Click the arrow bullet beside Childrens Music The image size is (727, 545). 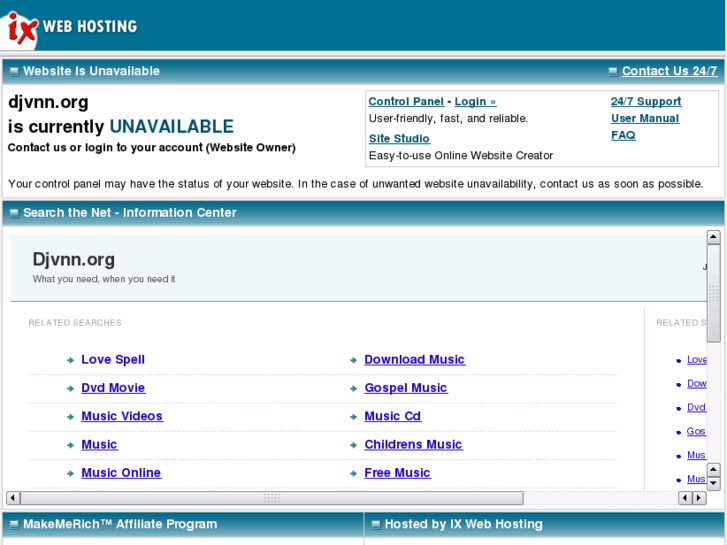(353, 445)
